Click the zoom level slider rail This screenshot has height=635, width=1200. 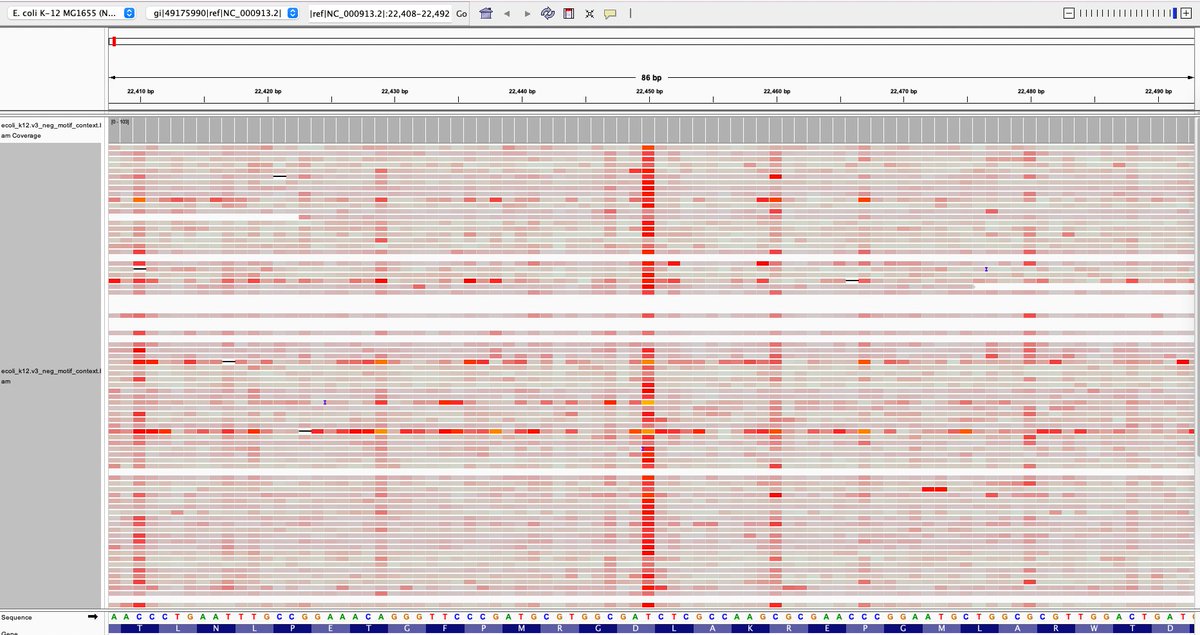1130,13
